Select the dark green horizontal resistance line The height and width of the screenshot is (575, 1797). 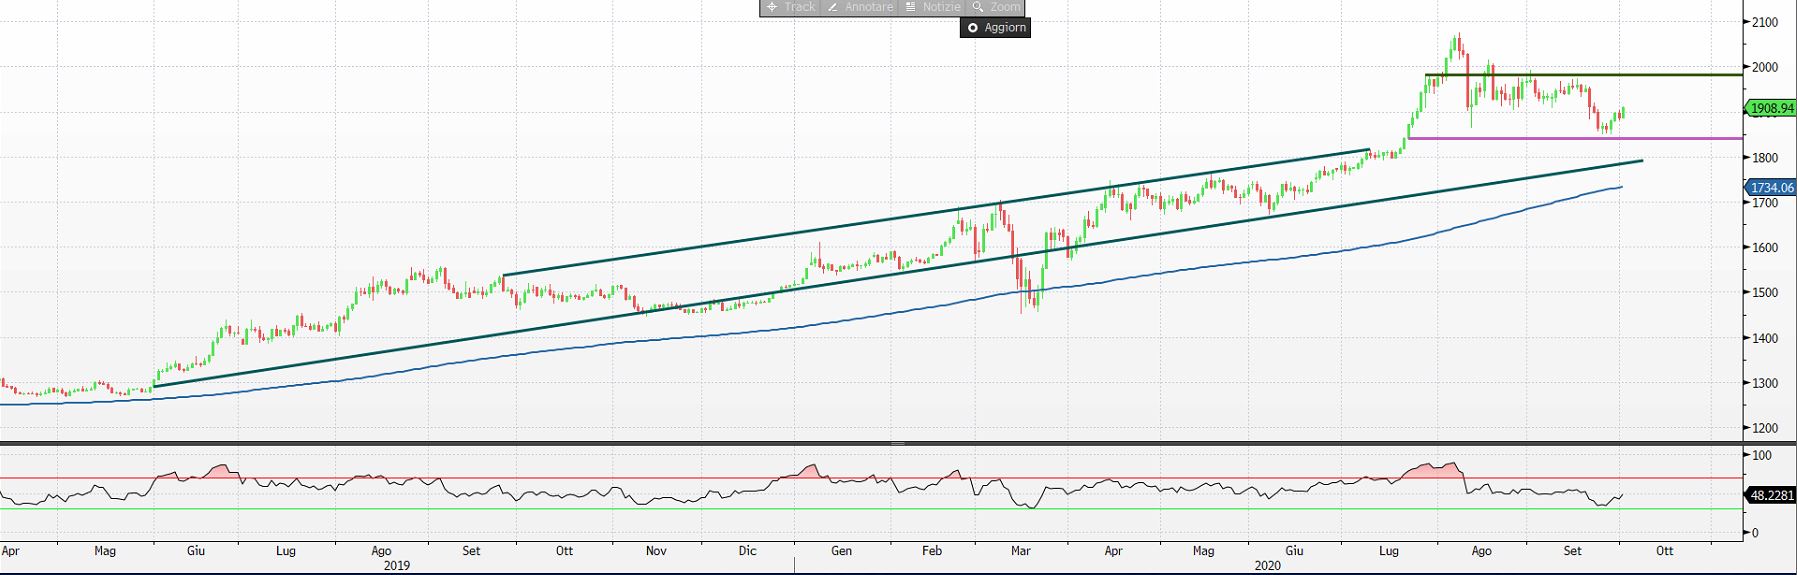pyautogui.click(x=1585, y=75)
